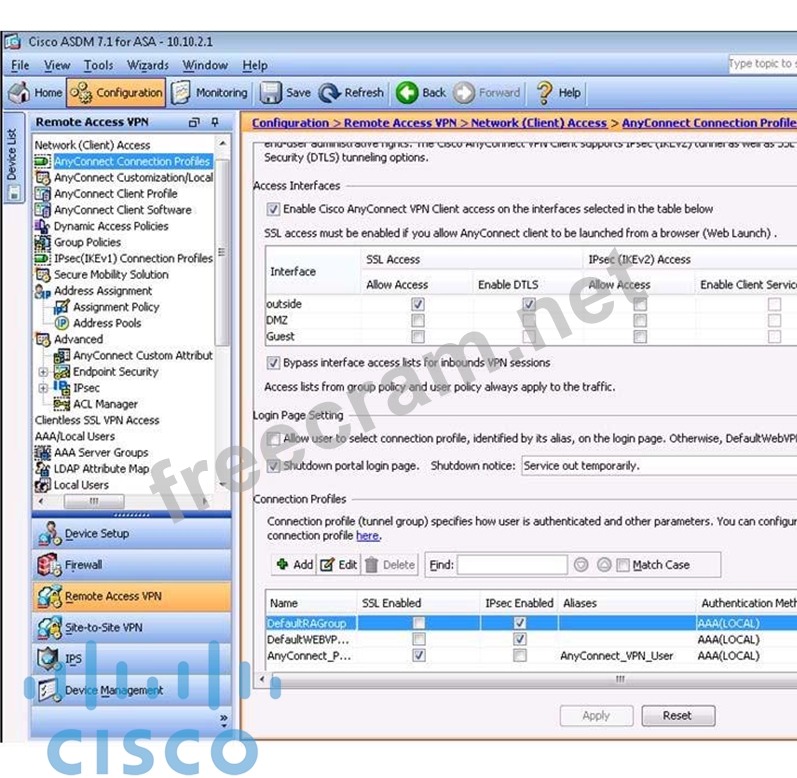Enable SSL Allow Access on DMZ interface
The image size is (797, 778).
coord(418,321)
